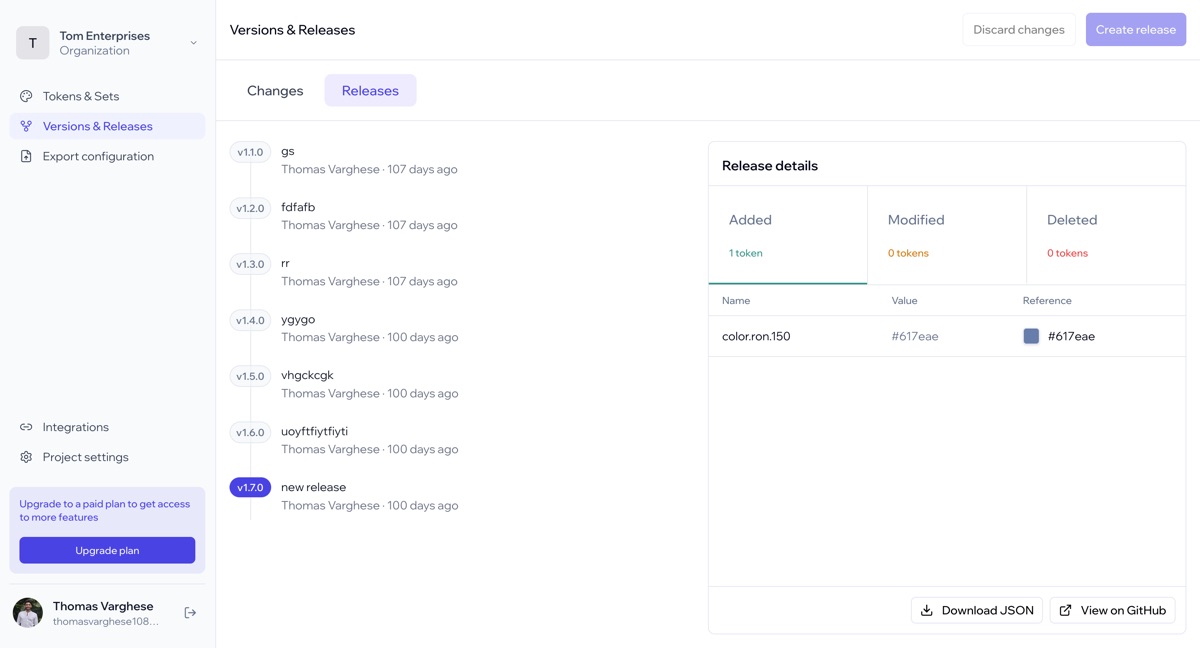Open the release named fdfafb
The width and height of the screenshot is (1200, 648).
coord(298,207)
